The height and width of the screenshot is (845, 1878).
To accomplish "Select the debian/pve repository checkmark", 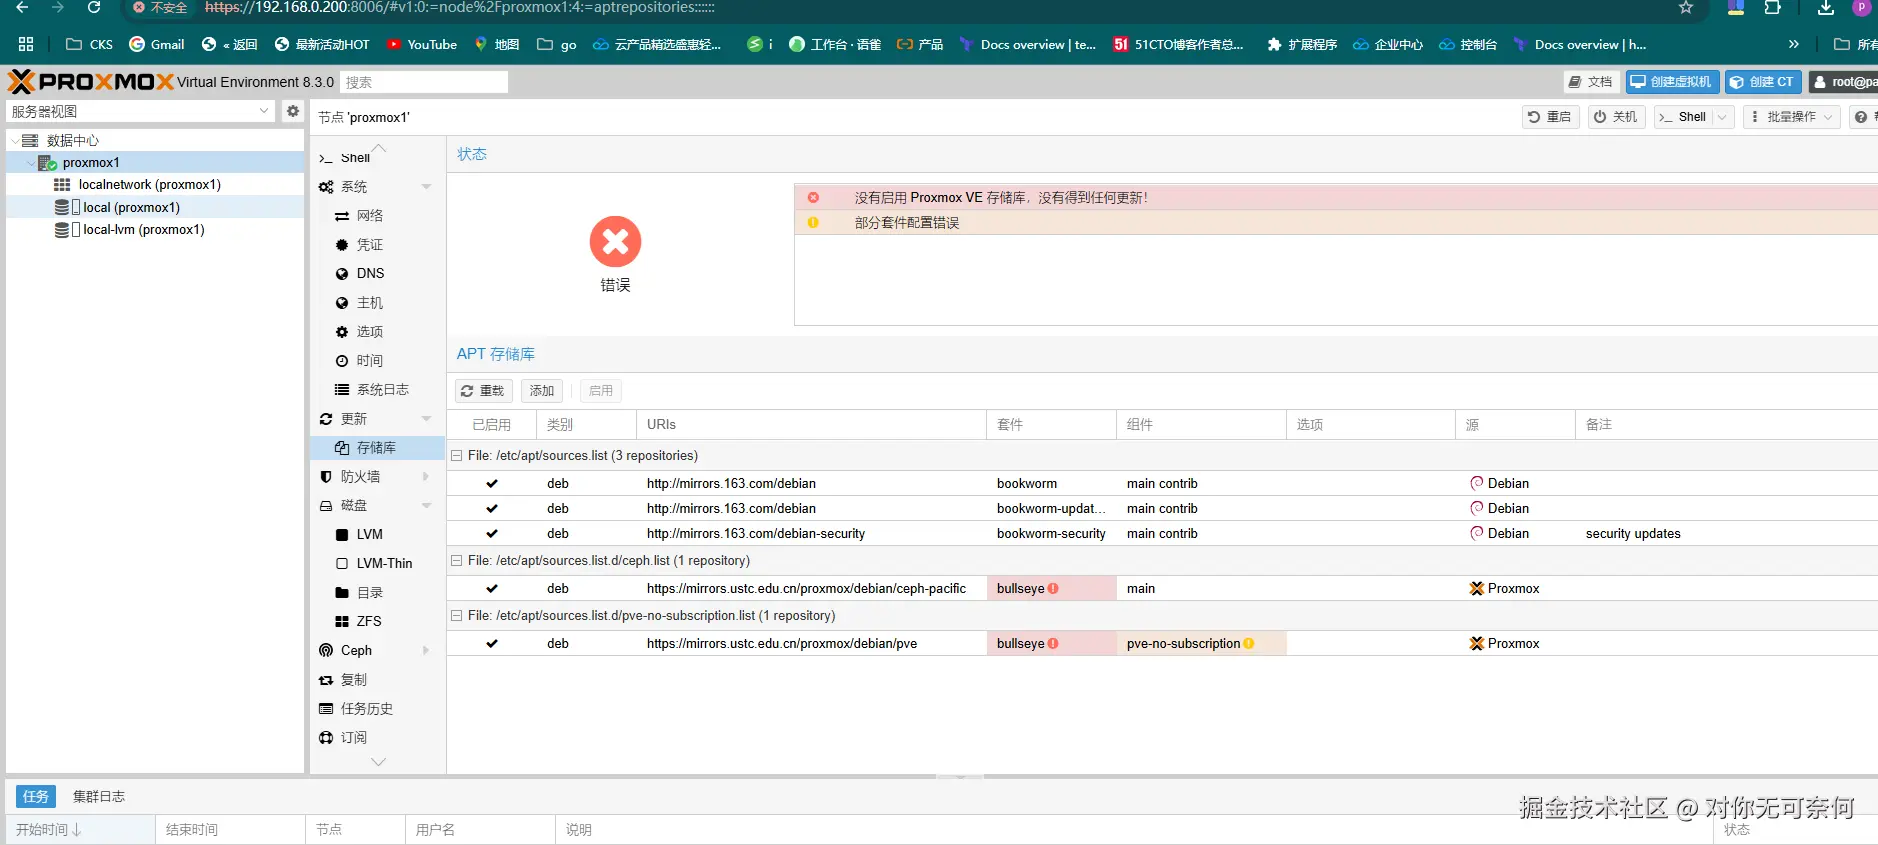I will (x=492, y=644).
